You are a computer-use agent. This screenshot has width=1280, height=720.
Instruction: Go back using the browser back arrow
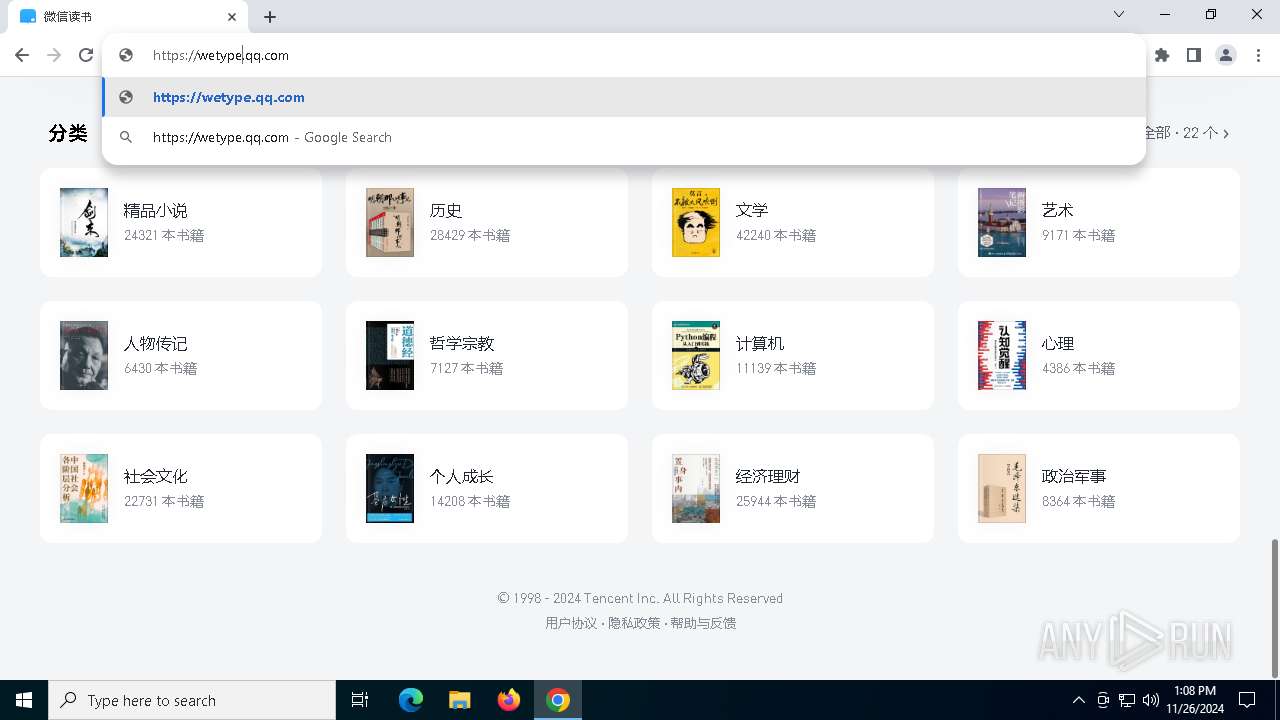[x=22, y=55]
